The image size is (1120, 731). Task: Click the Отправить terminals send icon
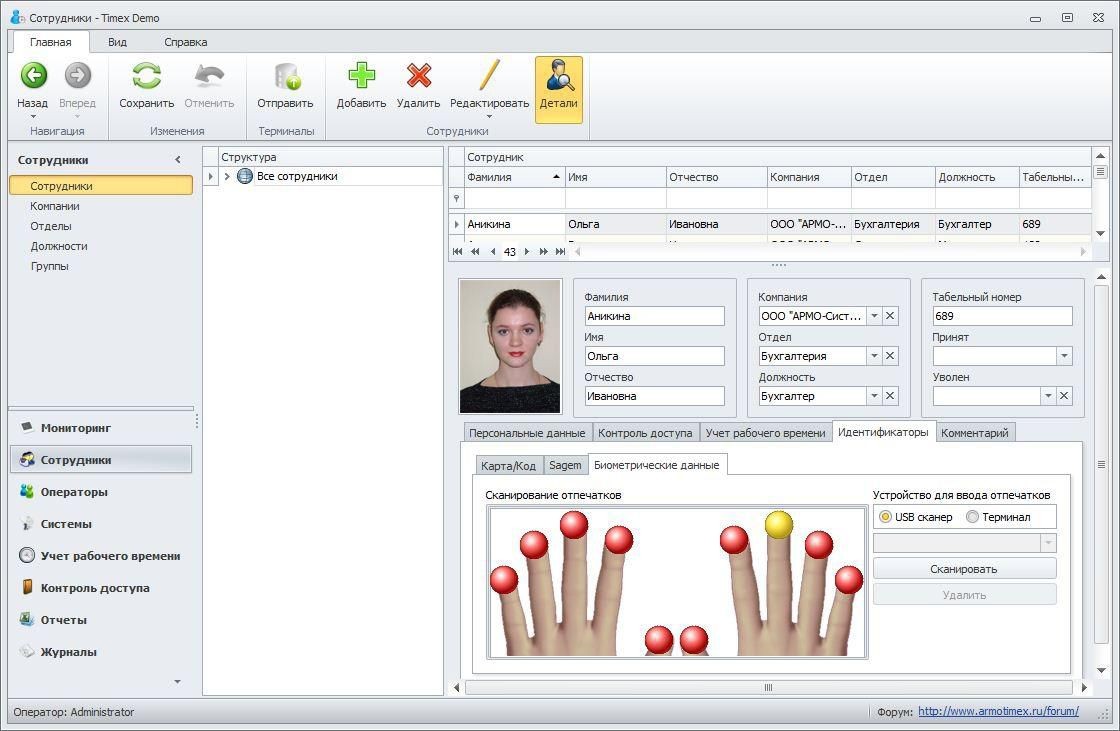click(x=286, y=76)
